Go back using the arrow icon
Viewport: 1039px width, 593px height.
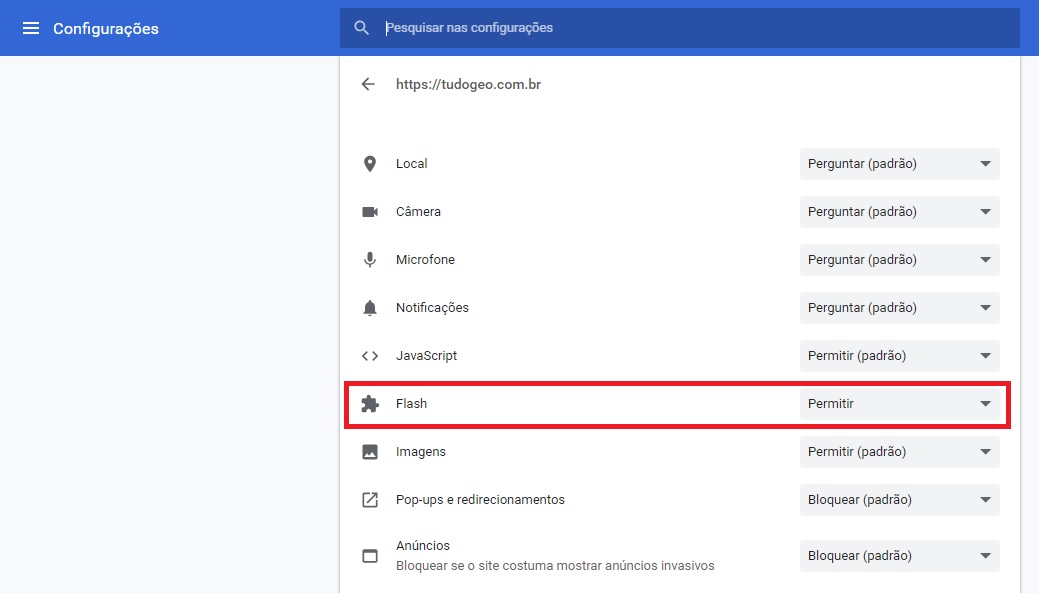coord(368,84)
